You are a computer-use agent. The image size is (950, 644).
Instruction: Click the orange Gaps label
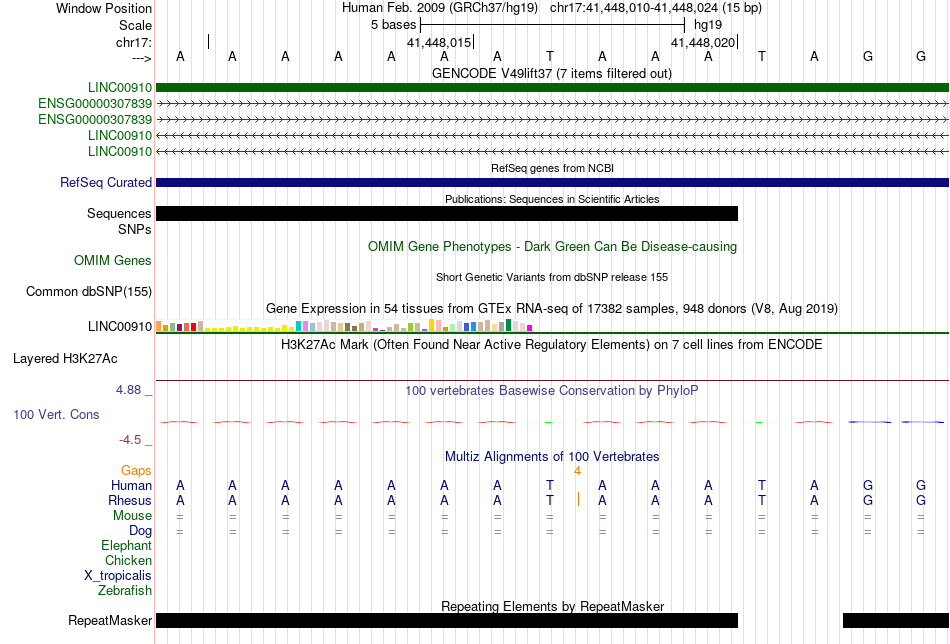[x=136, y=471]
